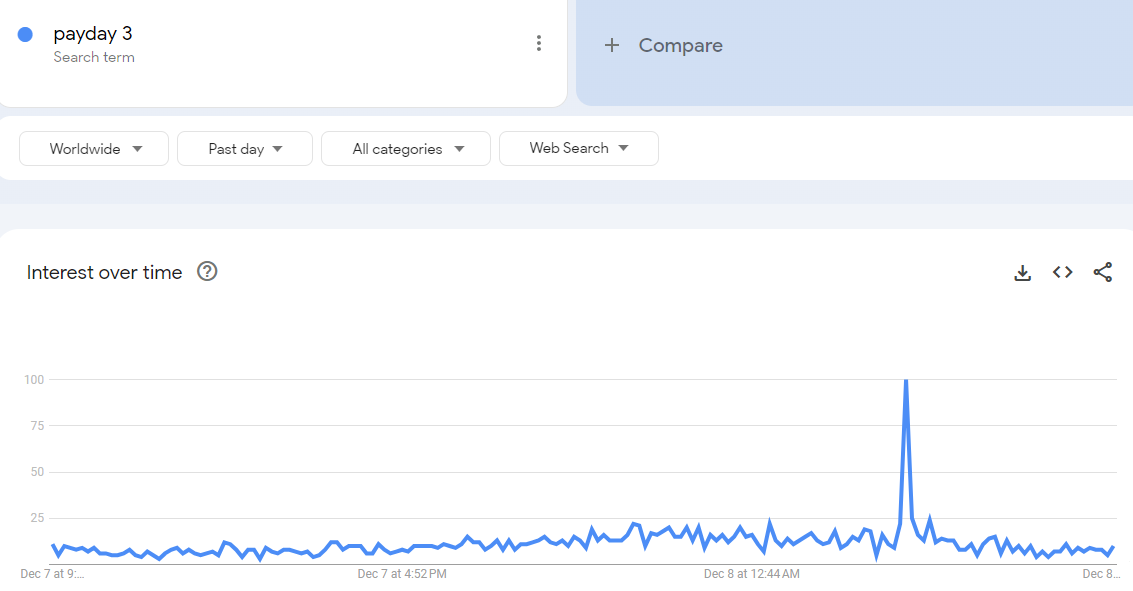Download the interest over time data as CSV

tap(1022, 272)
